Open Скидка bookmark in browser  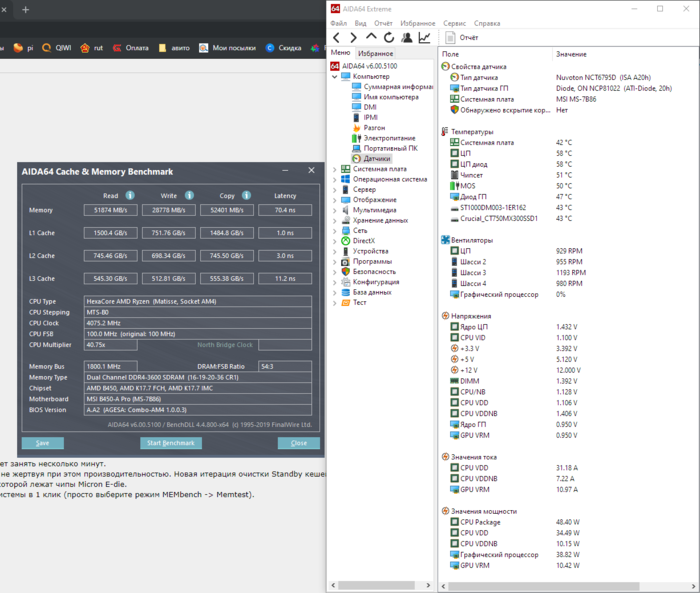pyautogui.click(x=283, y=48)
